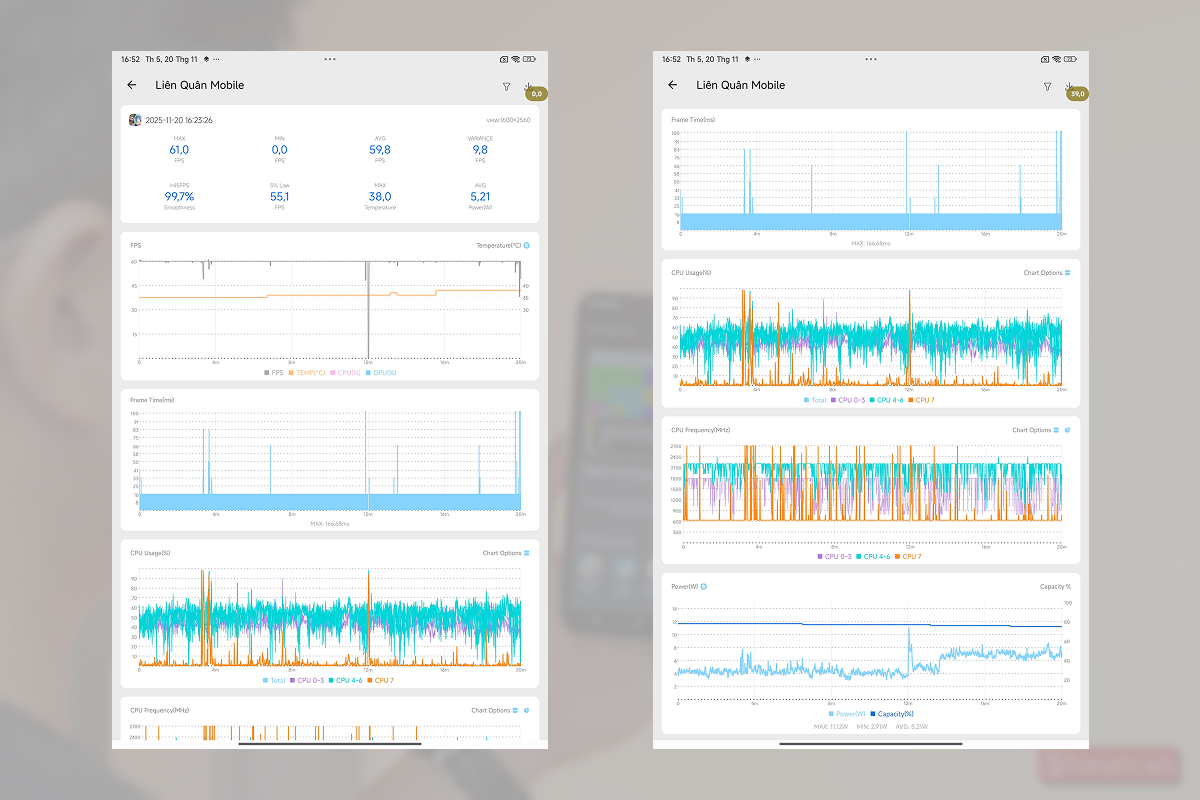The image size is (1200, 800).
Task: Tap the MAX 38,0 Temperature value
Action: coord(380,197)
